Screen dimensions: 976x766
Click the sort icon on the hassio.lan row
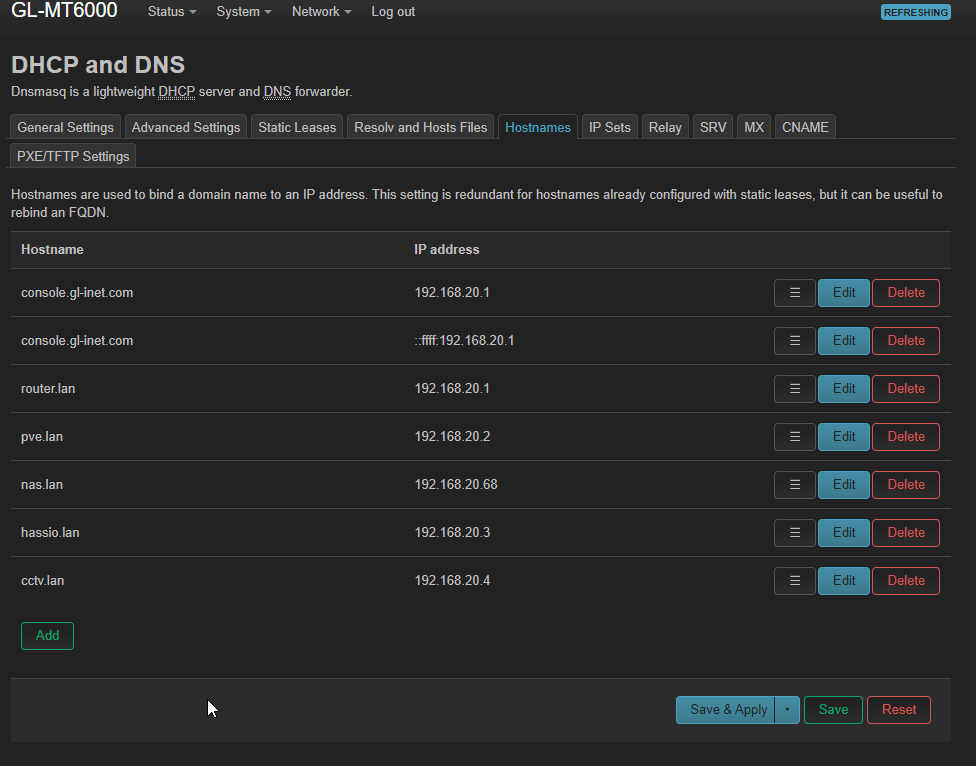[x=794, y=533]
